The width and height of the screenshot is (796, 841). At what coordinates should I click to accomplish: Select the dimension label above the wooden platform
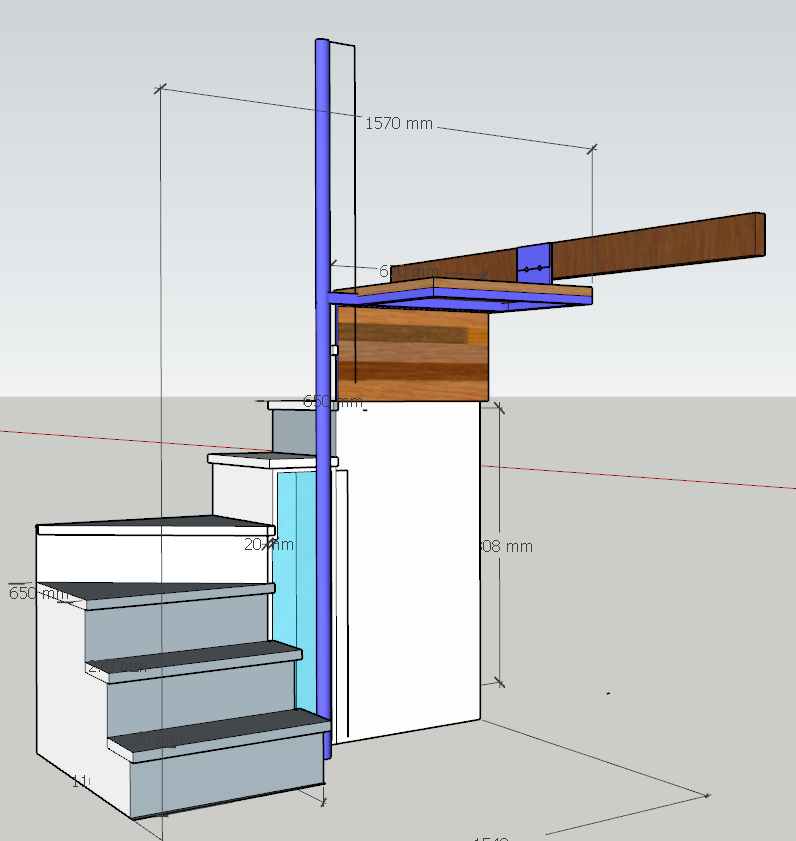point(409,271)
